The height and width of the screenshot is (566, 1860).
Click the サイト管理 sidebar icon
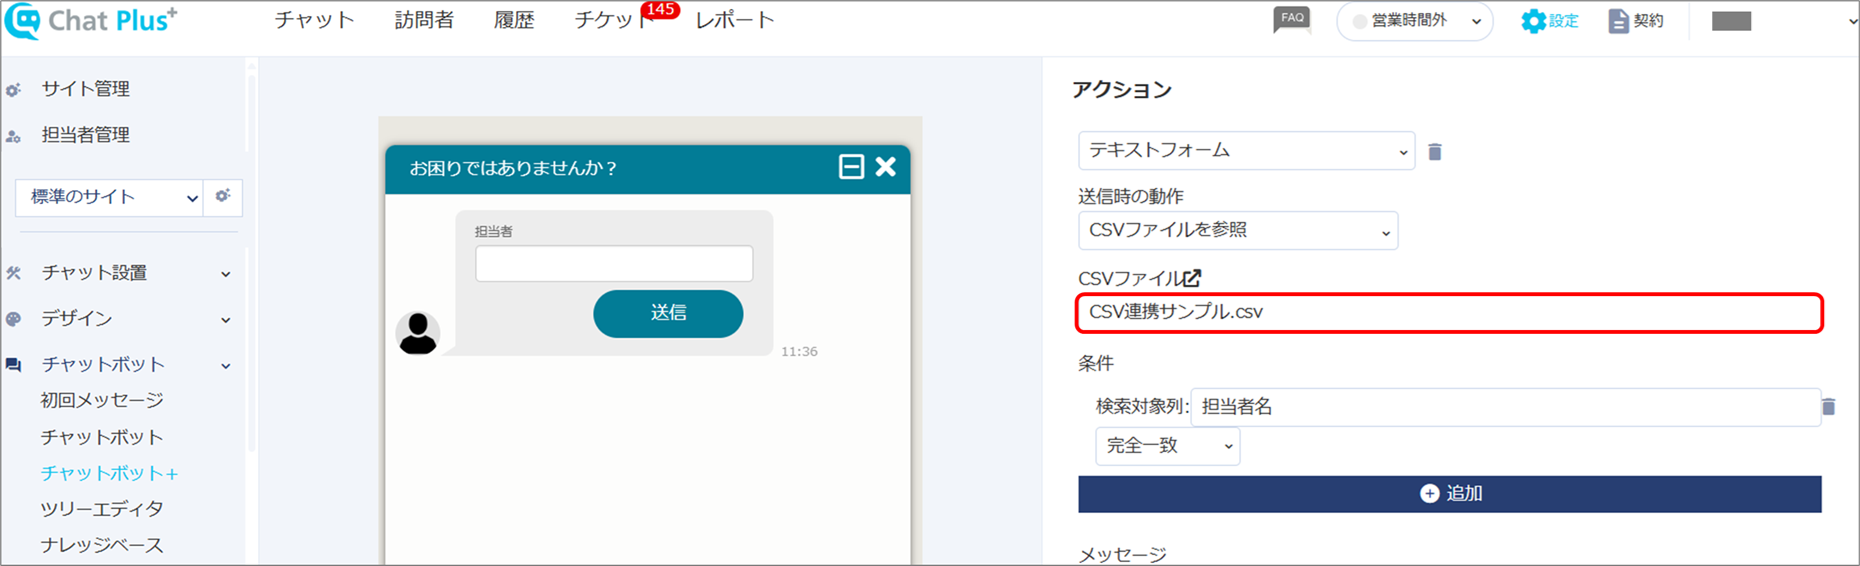click(x=14, y=90)
